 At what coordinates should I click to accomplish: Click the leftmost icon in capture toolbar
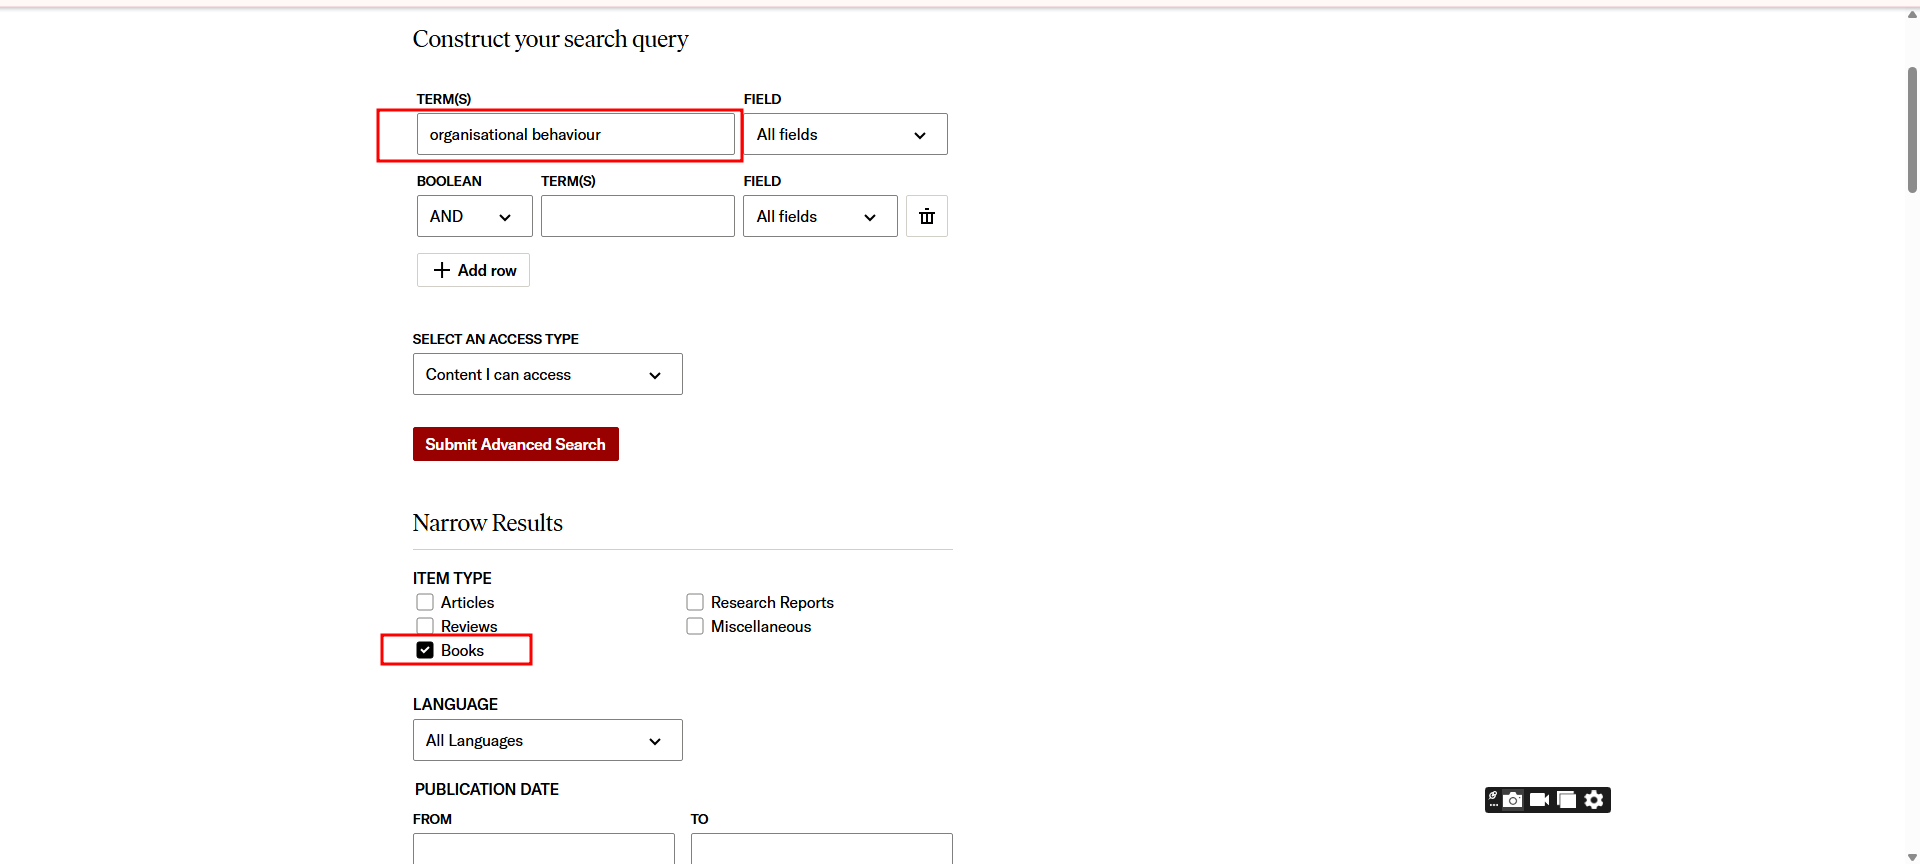(1493, 800)
